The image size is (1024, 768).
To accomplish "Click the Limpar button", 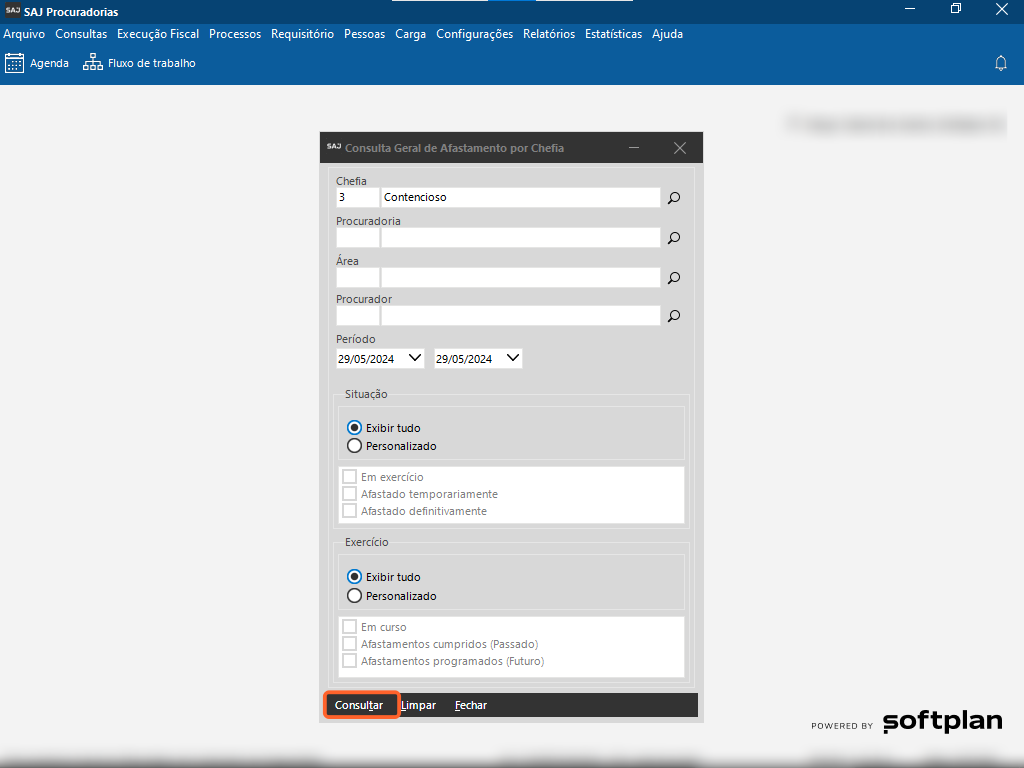I will [418, 705].
